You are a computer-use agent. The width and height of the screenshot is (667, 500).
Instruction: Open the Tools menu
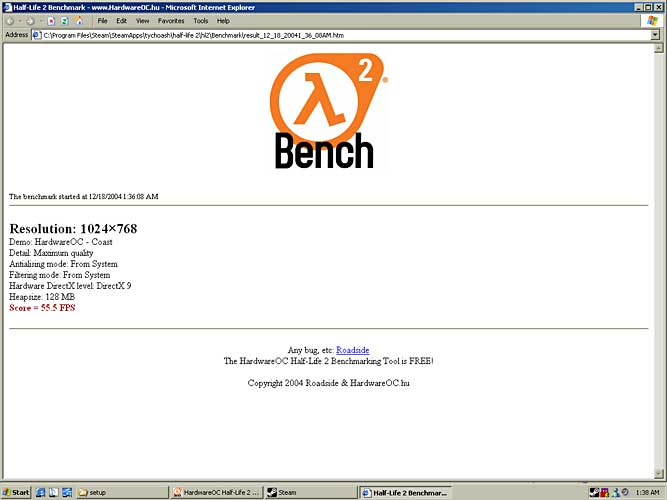(200, 21)
